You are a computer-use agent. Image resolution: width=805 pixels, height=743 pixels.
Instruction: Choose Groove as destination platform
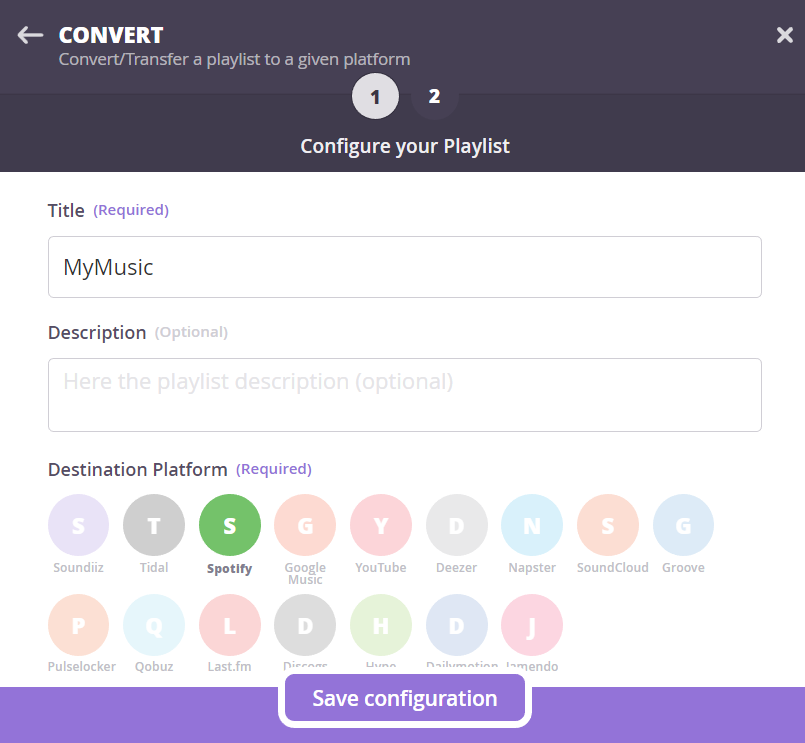[x=684, y=525]
